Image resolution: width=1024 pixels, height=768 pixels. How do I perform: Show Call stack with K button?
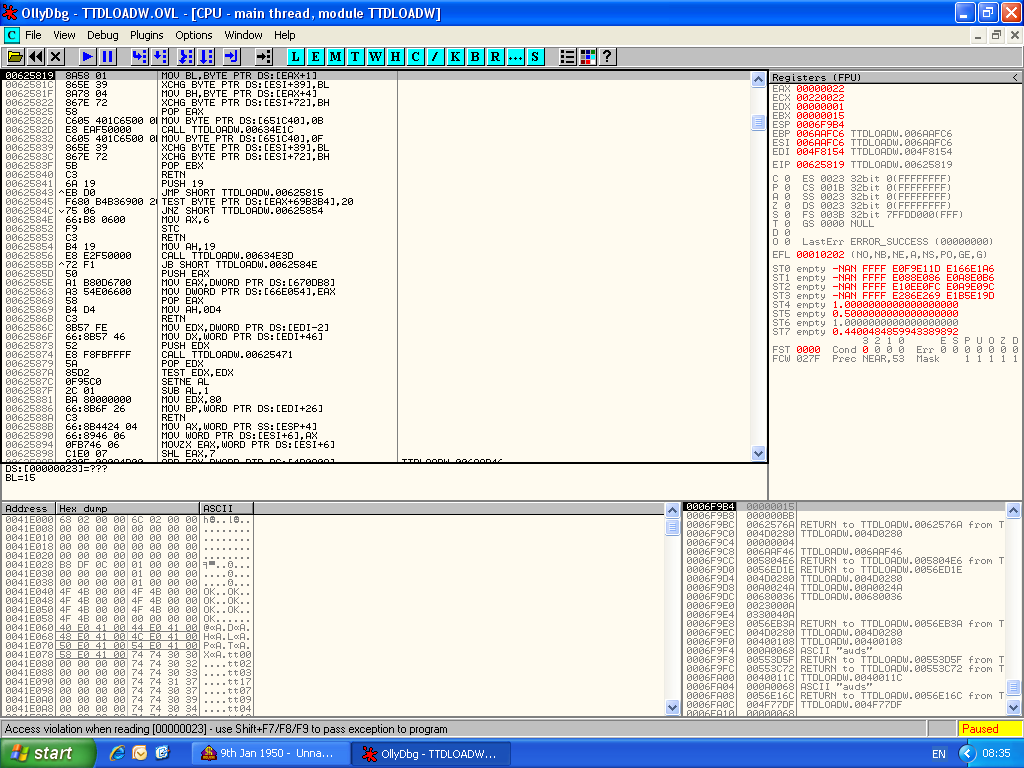455,57
